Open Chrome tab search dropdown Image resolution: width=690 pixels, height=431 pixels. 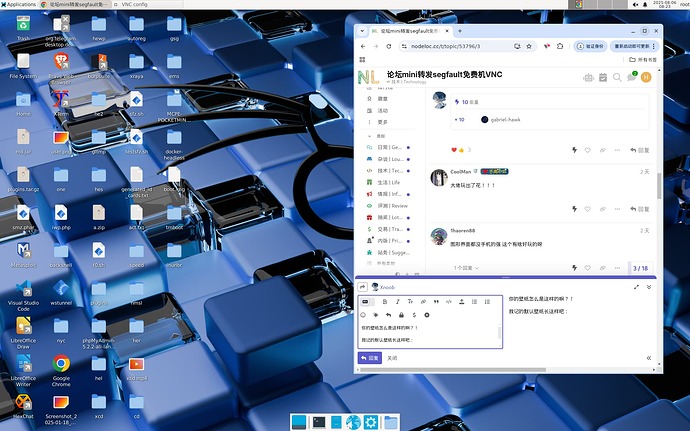click(x=362, y=31)
